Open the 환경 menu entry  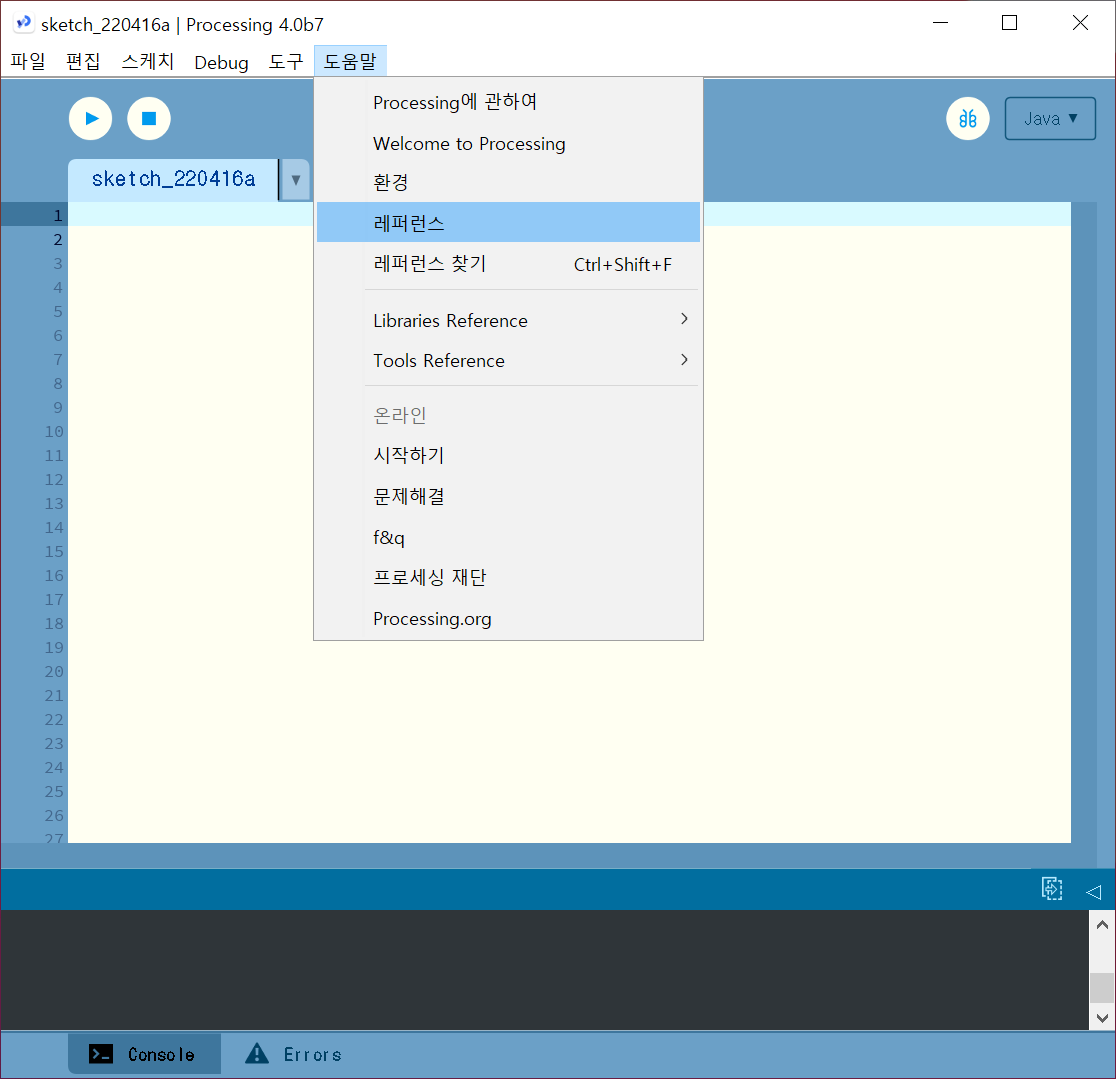pos(508,183)
